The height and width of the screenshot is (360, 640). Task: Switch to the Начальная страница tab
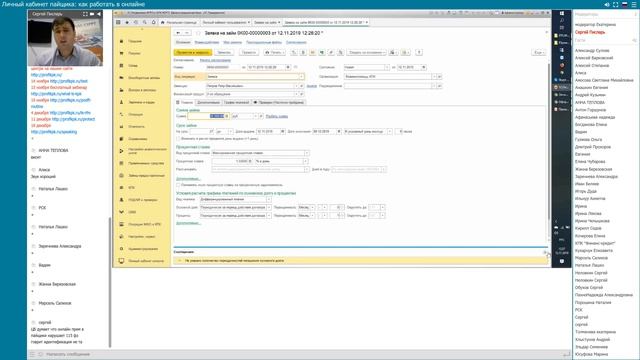pos(178,22)
